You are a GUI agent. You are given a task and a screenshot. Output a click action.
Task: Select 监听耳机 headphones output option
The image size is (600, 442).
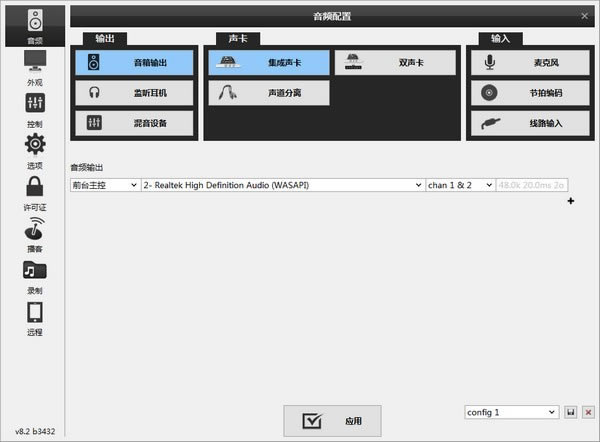135,92
